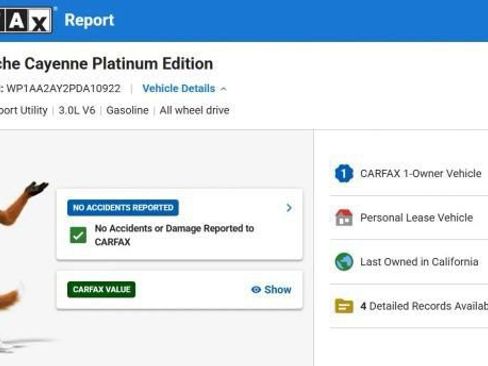Click Last Owned in California text
488x366 pixels.
click(x=419, y=262)
